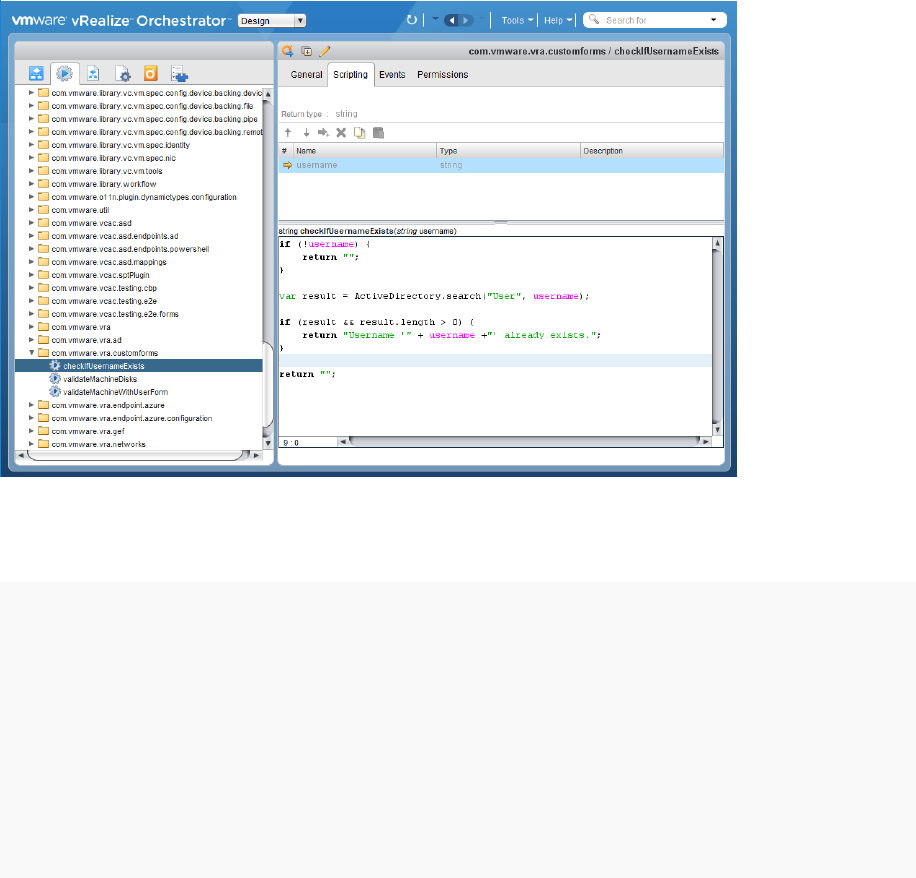This screenshot has height=878, width=916.
Task: Click the pencil edit icon above the tabs
Action: (x=324, y=51)
